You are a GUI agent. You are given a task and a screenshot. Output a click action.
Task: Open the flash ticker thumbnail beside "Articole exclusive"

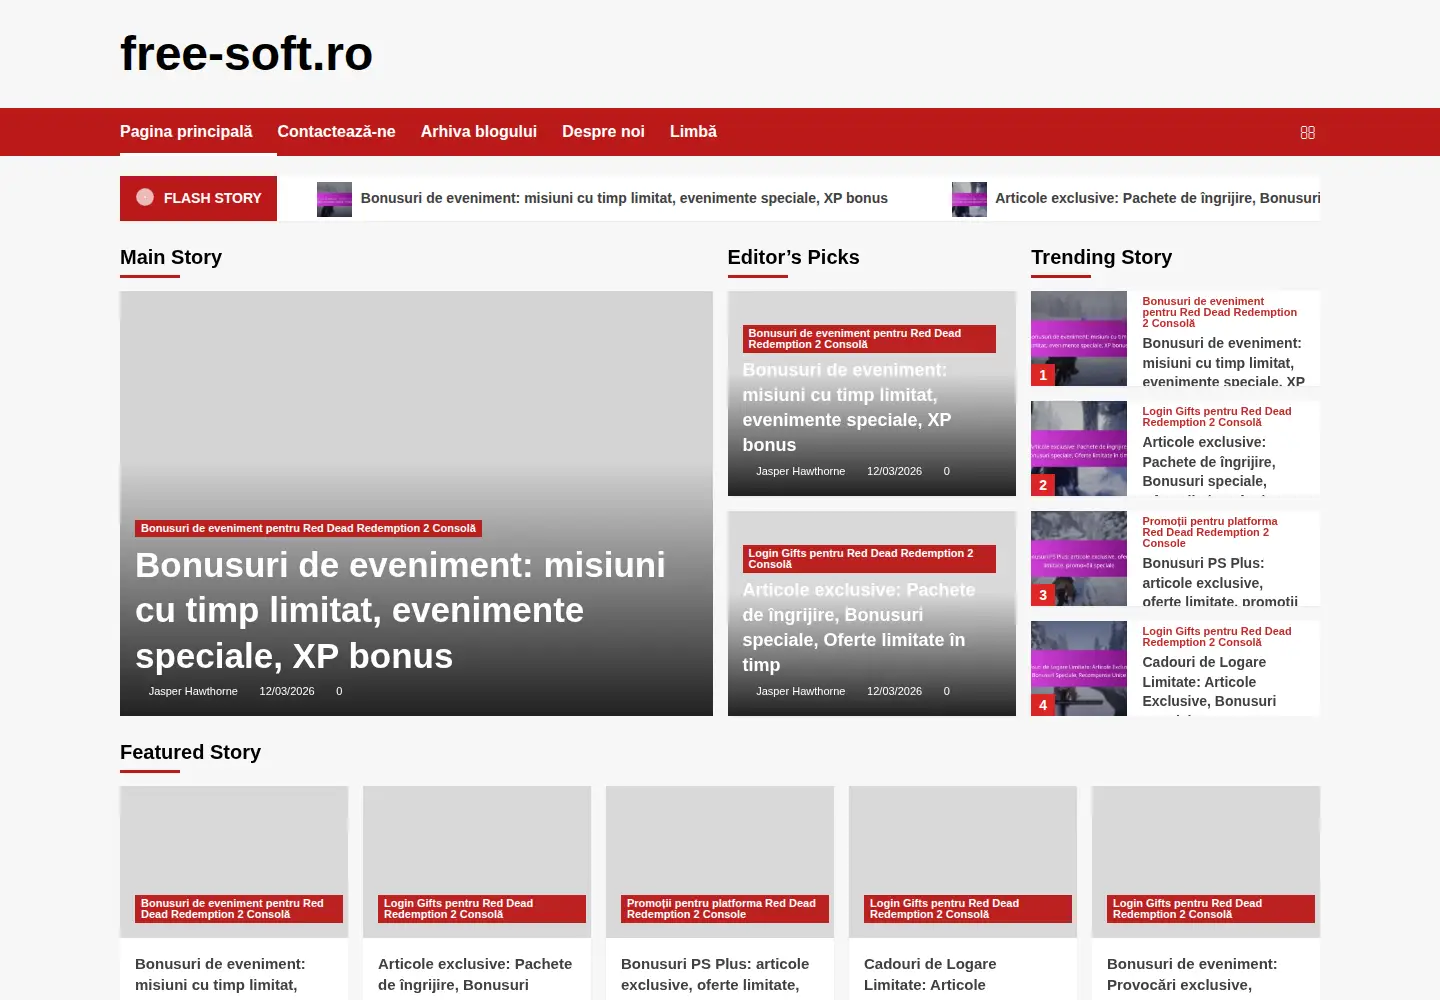point(969,199)
